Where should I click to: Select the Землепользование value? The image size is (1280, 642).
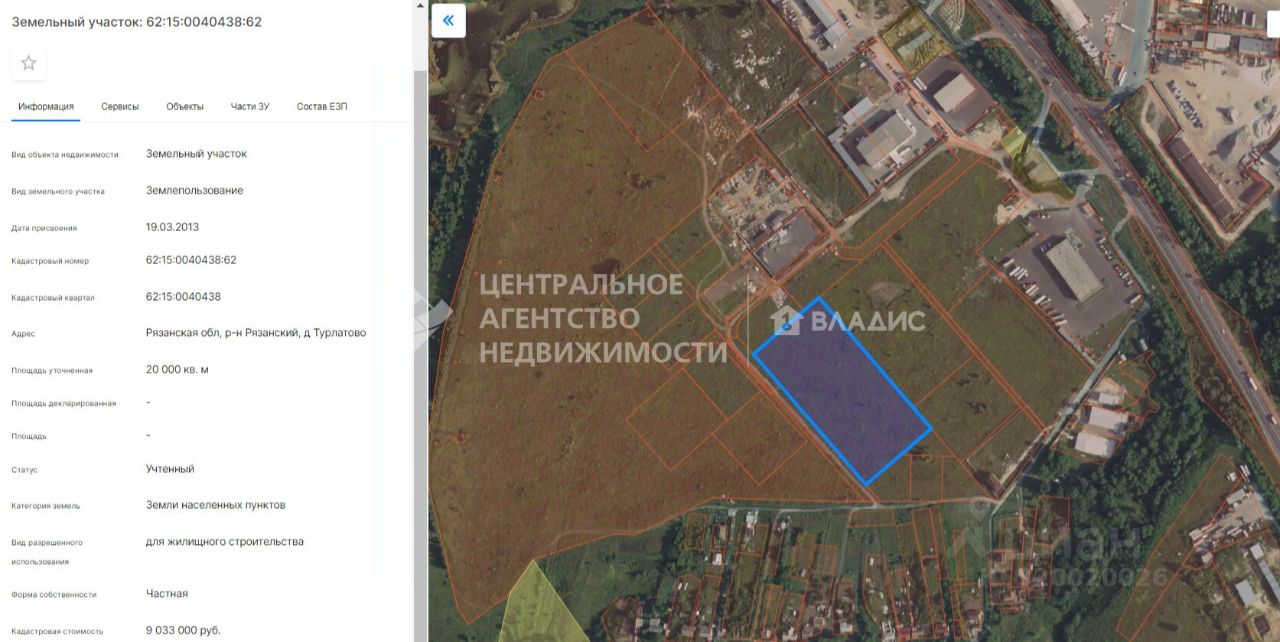click(x=194, y=190)
